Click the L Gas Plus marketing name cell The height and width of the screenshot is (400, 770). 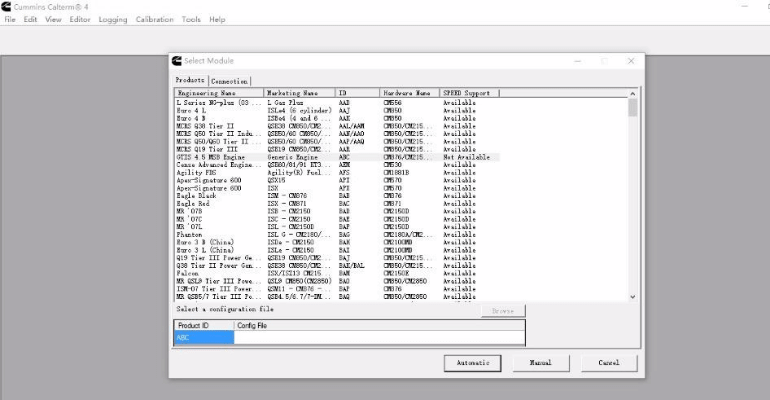(x=285, y=103)
